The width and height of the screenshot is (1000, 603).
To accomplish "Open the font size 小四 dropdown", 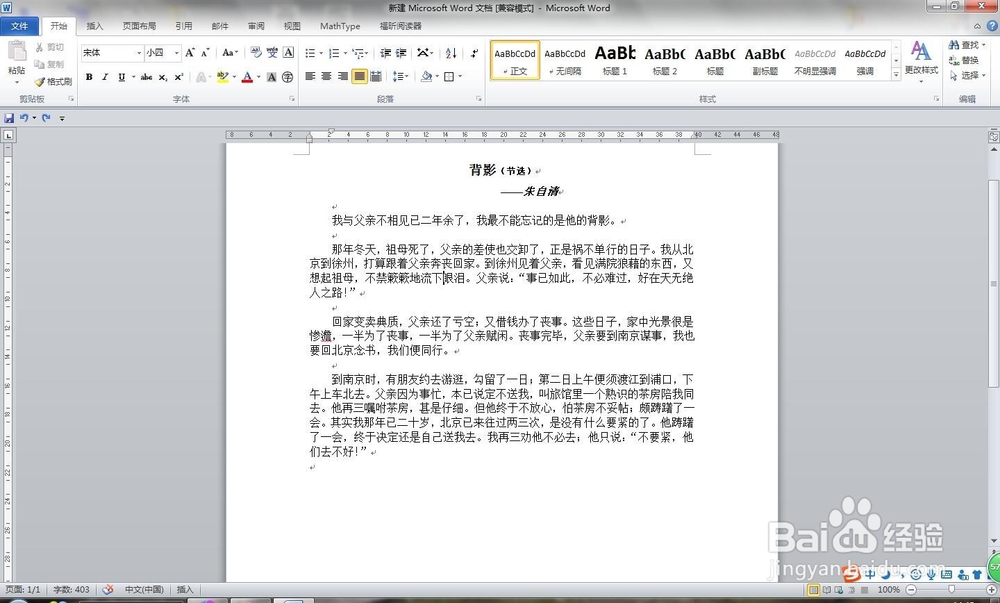I will (x=177, y=53).
